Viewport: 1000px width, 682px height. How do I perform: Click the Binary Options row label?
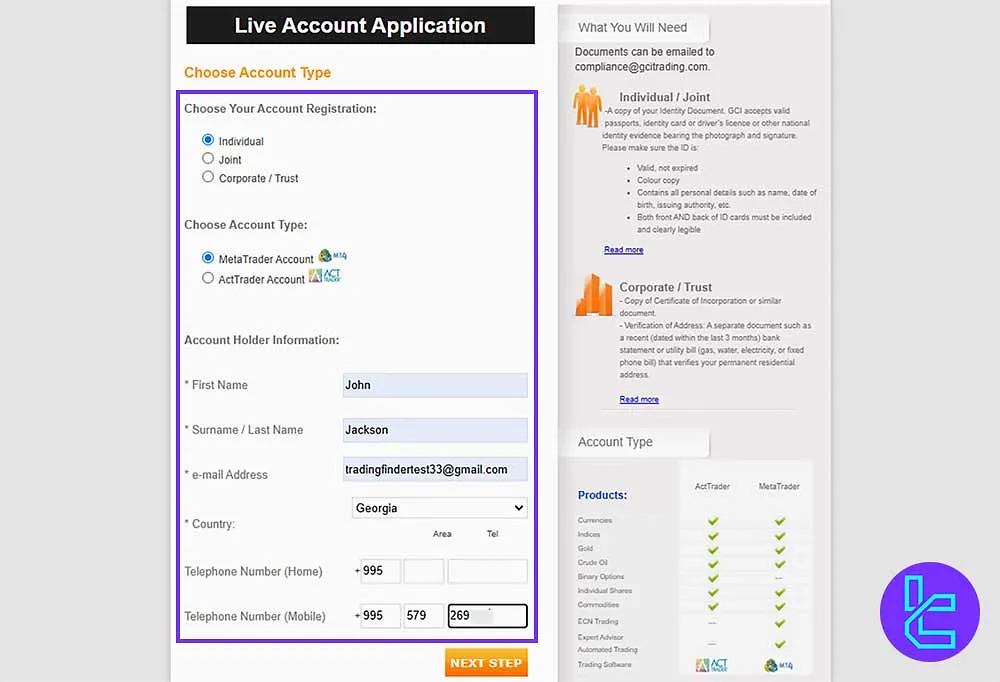[x=601, y=577]
